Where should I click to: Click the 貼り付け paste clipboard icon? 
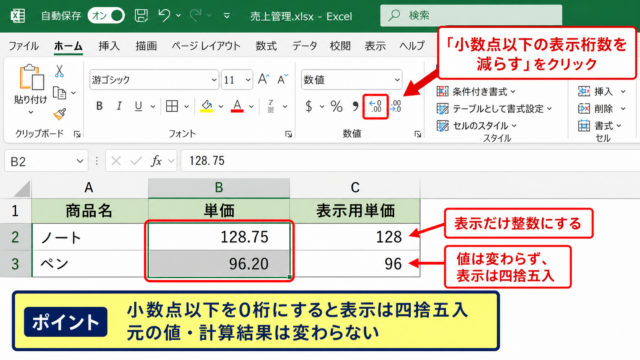(x=31, y=77)
